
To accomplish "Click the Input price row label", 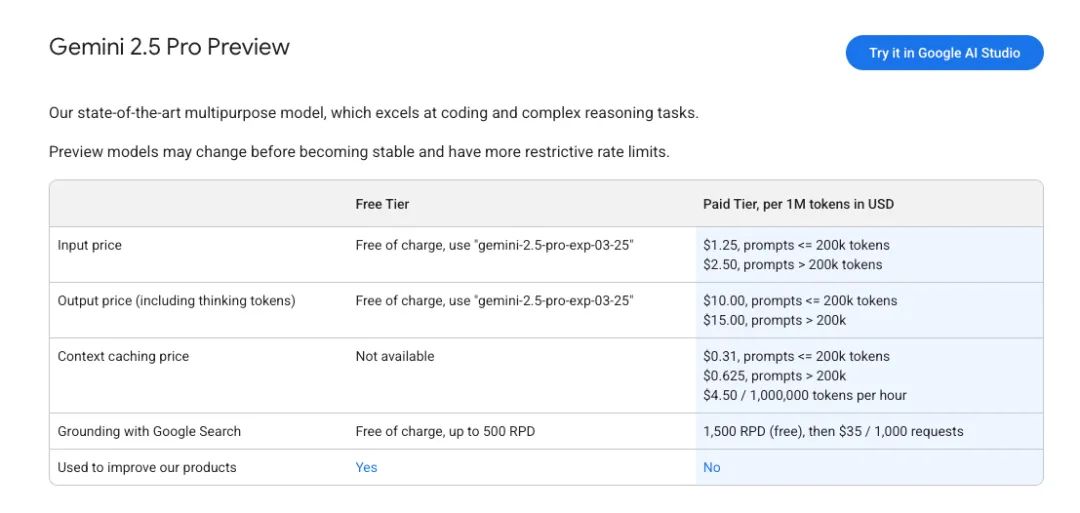I will pyautogui.click(x=90, y=245).
